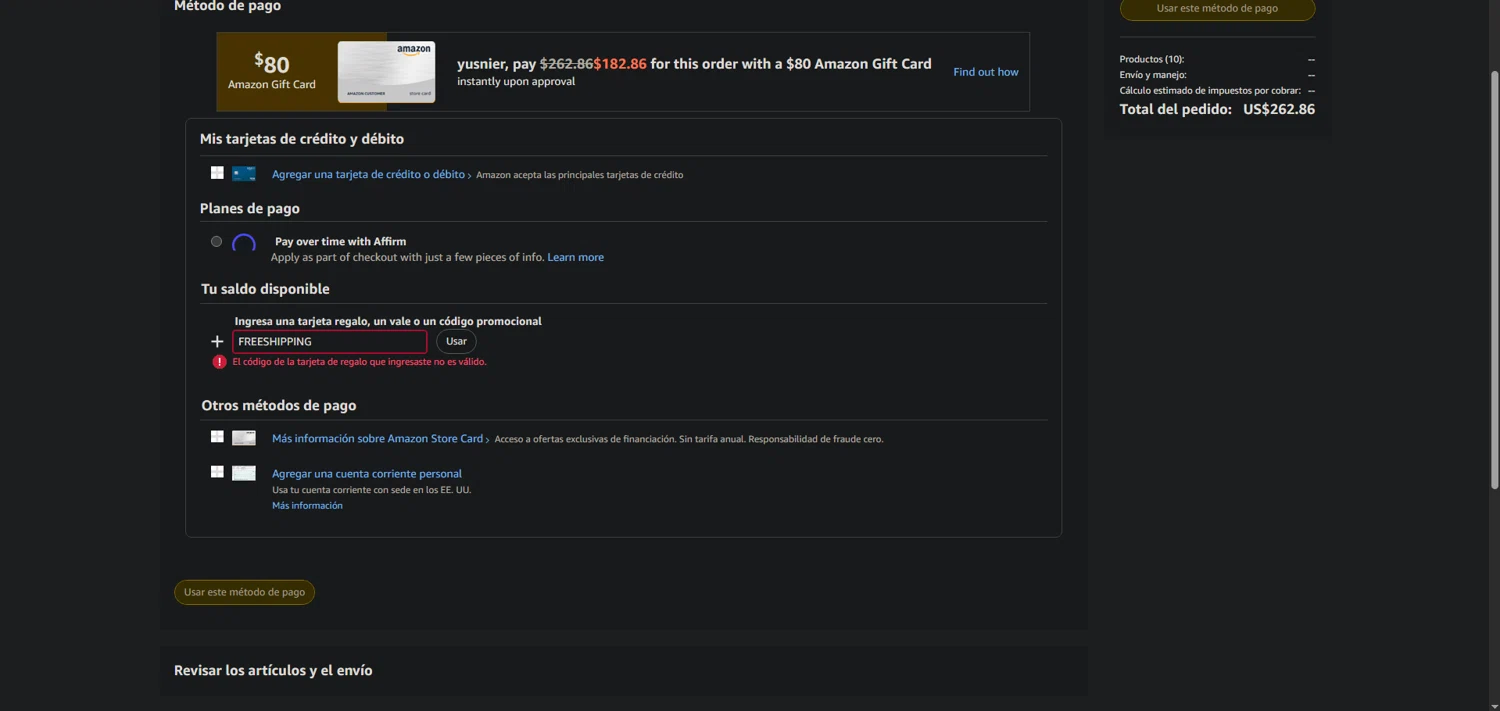
Task: Click the blue credit card icon
Action: (244, 174)
